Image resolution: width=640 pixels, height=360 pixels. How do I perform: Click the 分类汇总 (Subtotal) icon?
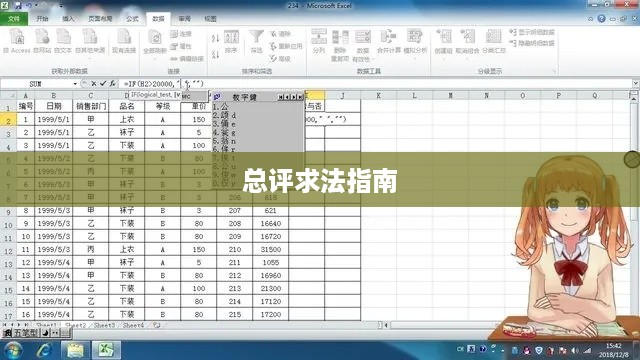coord(493,41)
